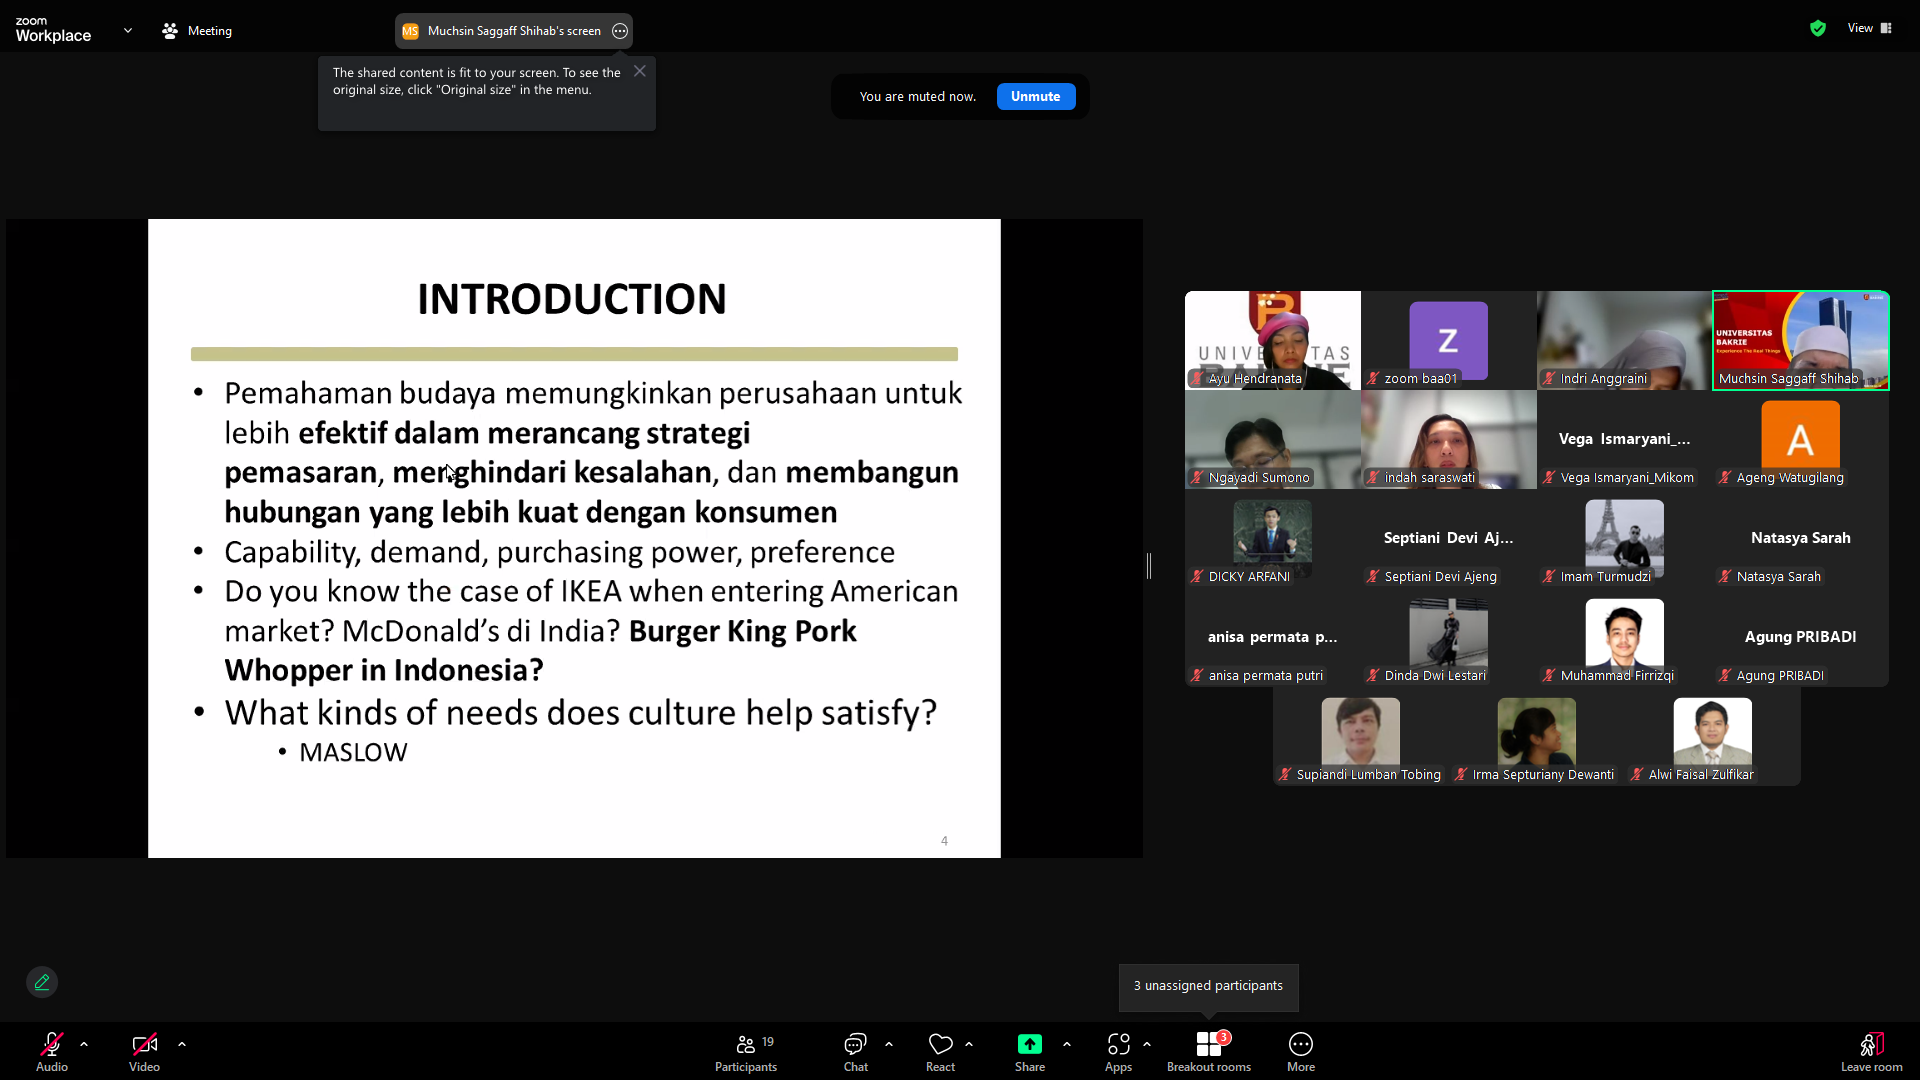
Task: Expand the video options arrow
Action: (182, 1044)
